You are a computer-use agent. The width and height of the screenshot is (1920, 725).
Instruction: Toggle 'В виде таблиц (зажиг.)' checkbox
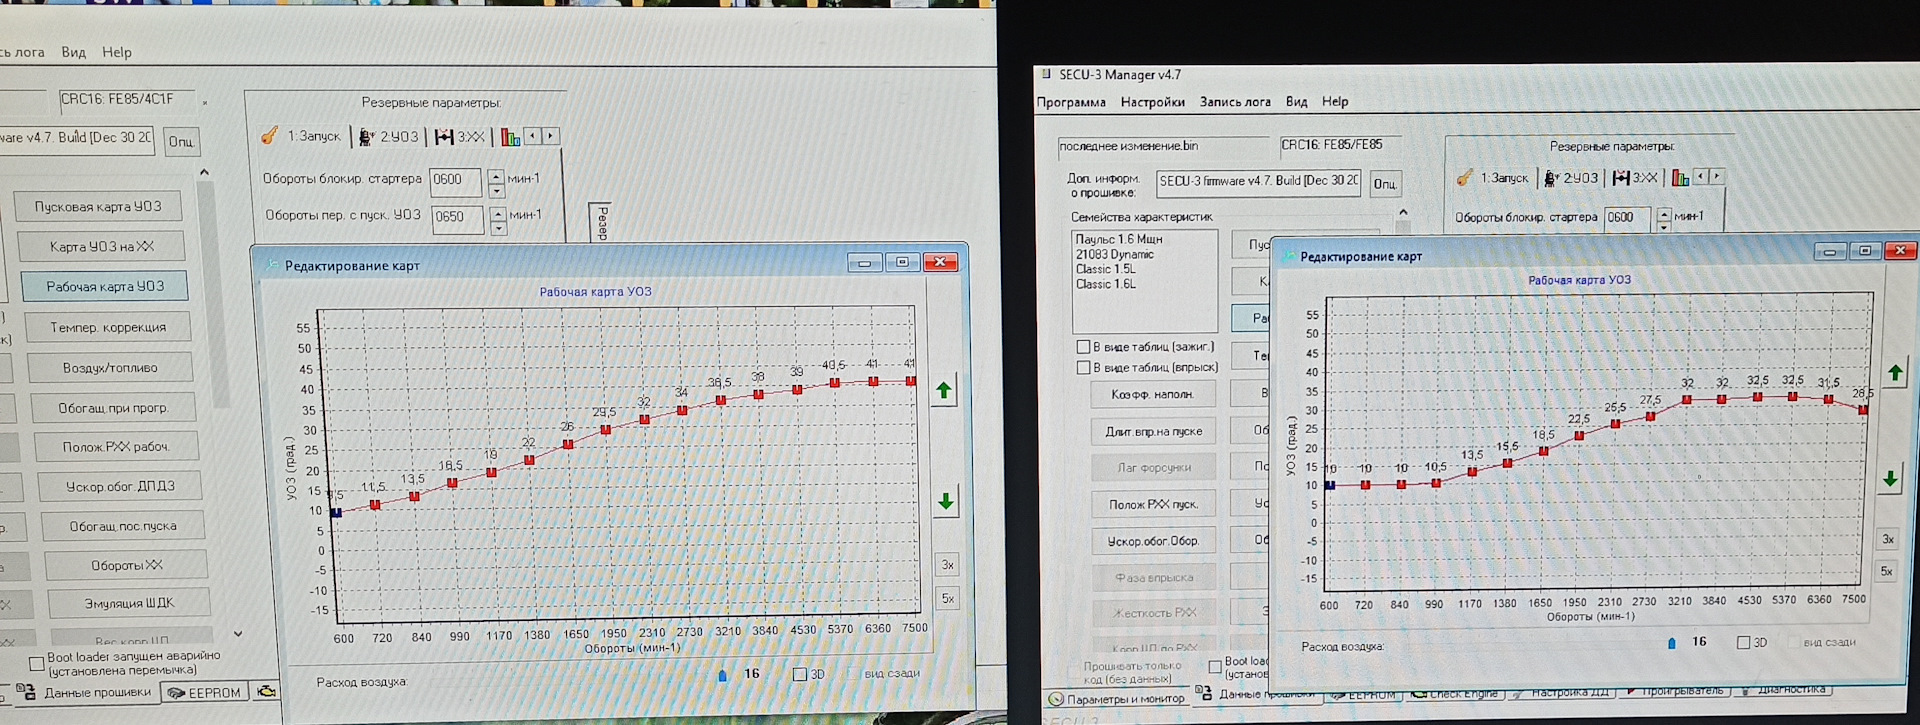[1083, 347]
